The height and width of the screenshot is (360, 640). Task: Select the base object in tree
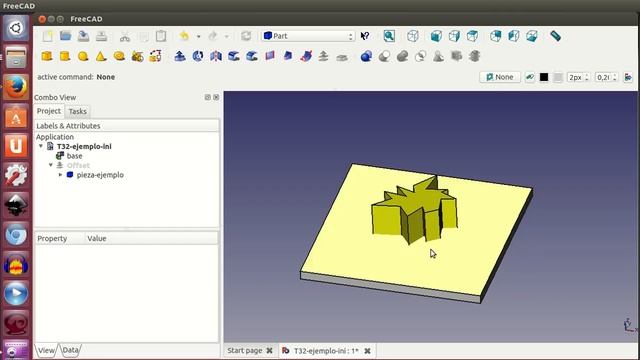74,156
